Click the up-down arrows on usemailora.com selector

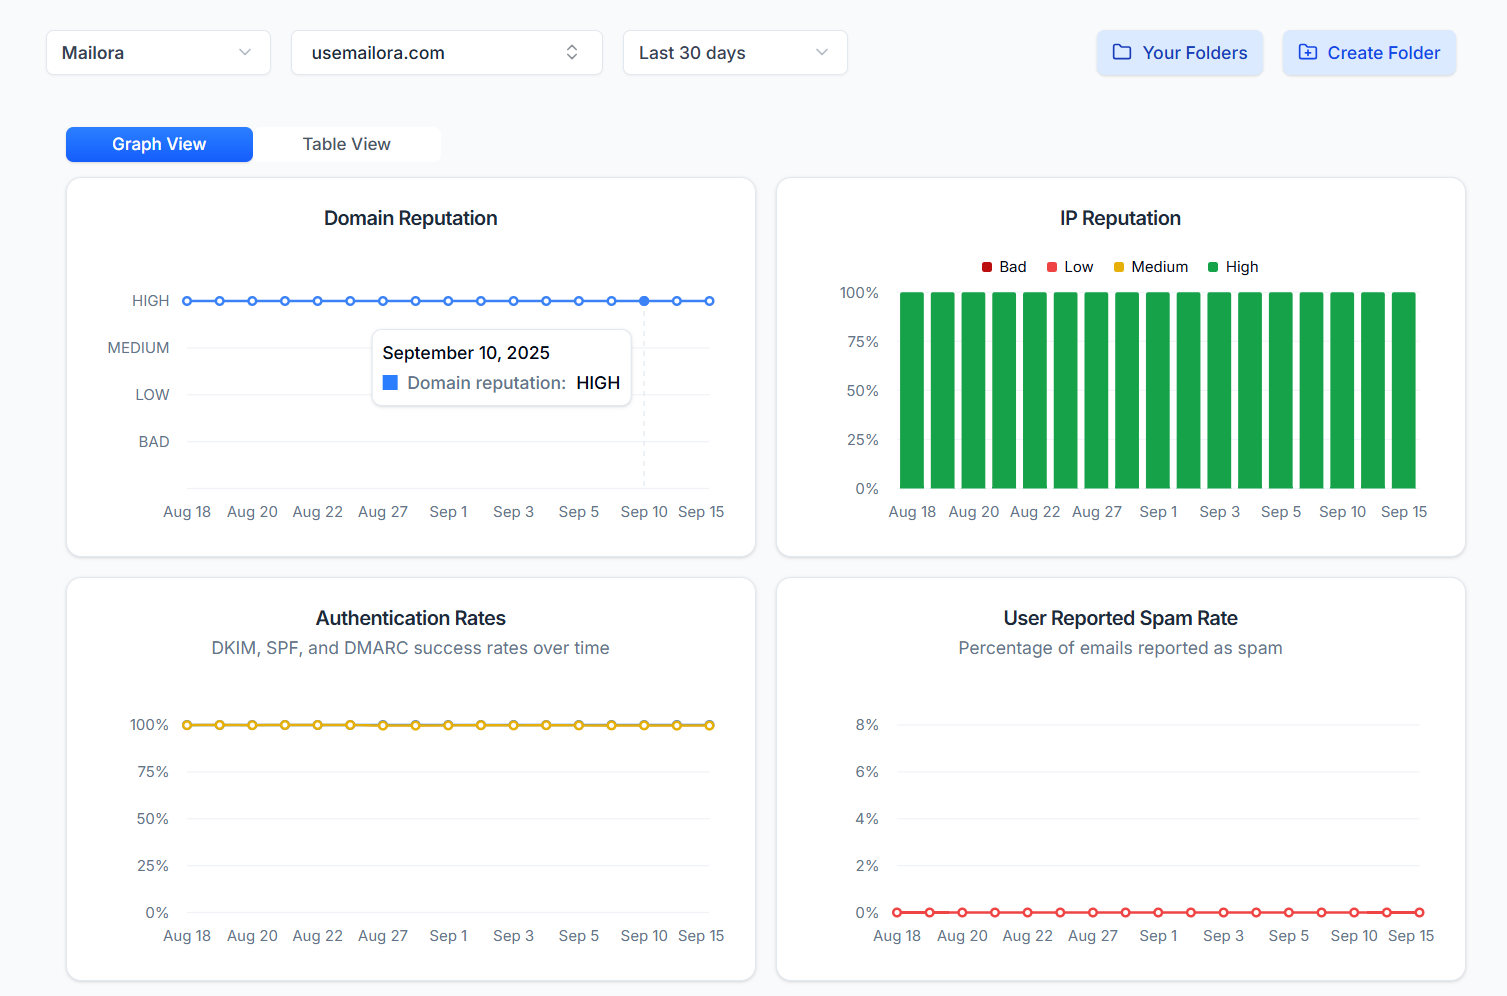click(571, 52)
